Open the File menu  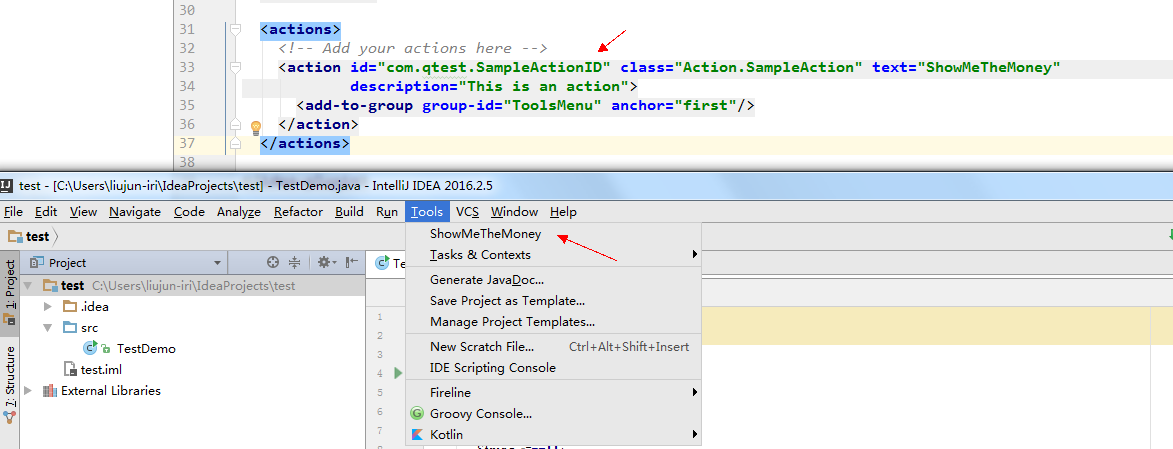pyautogui.click(x=13, y=212)
